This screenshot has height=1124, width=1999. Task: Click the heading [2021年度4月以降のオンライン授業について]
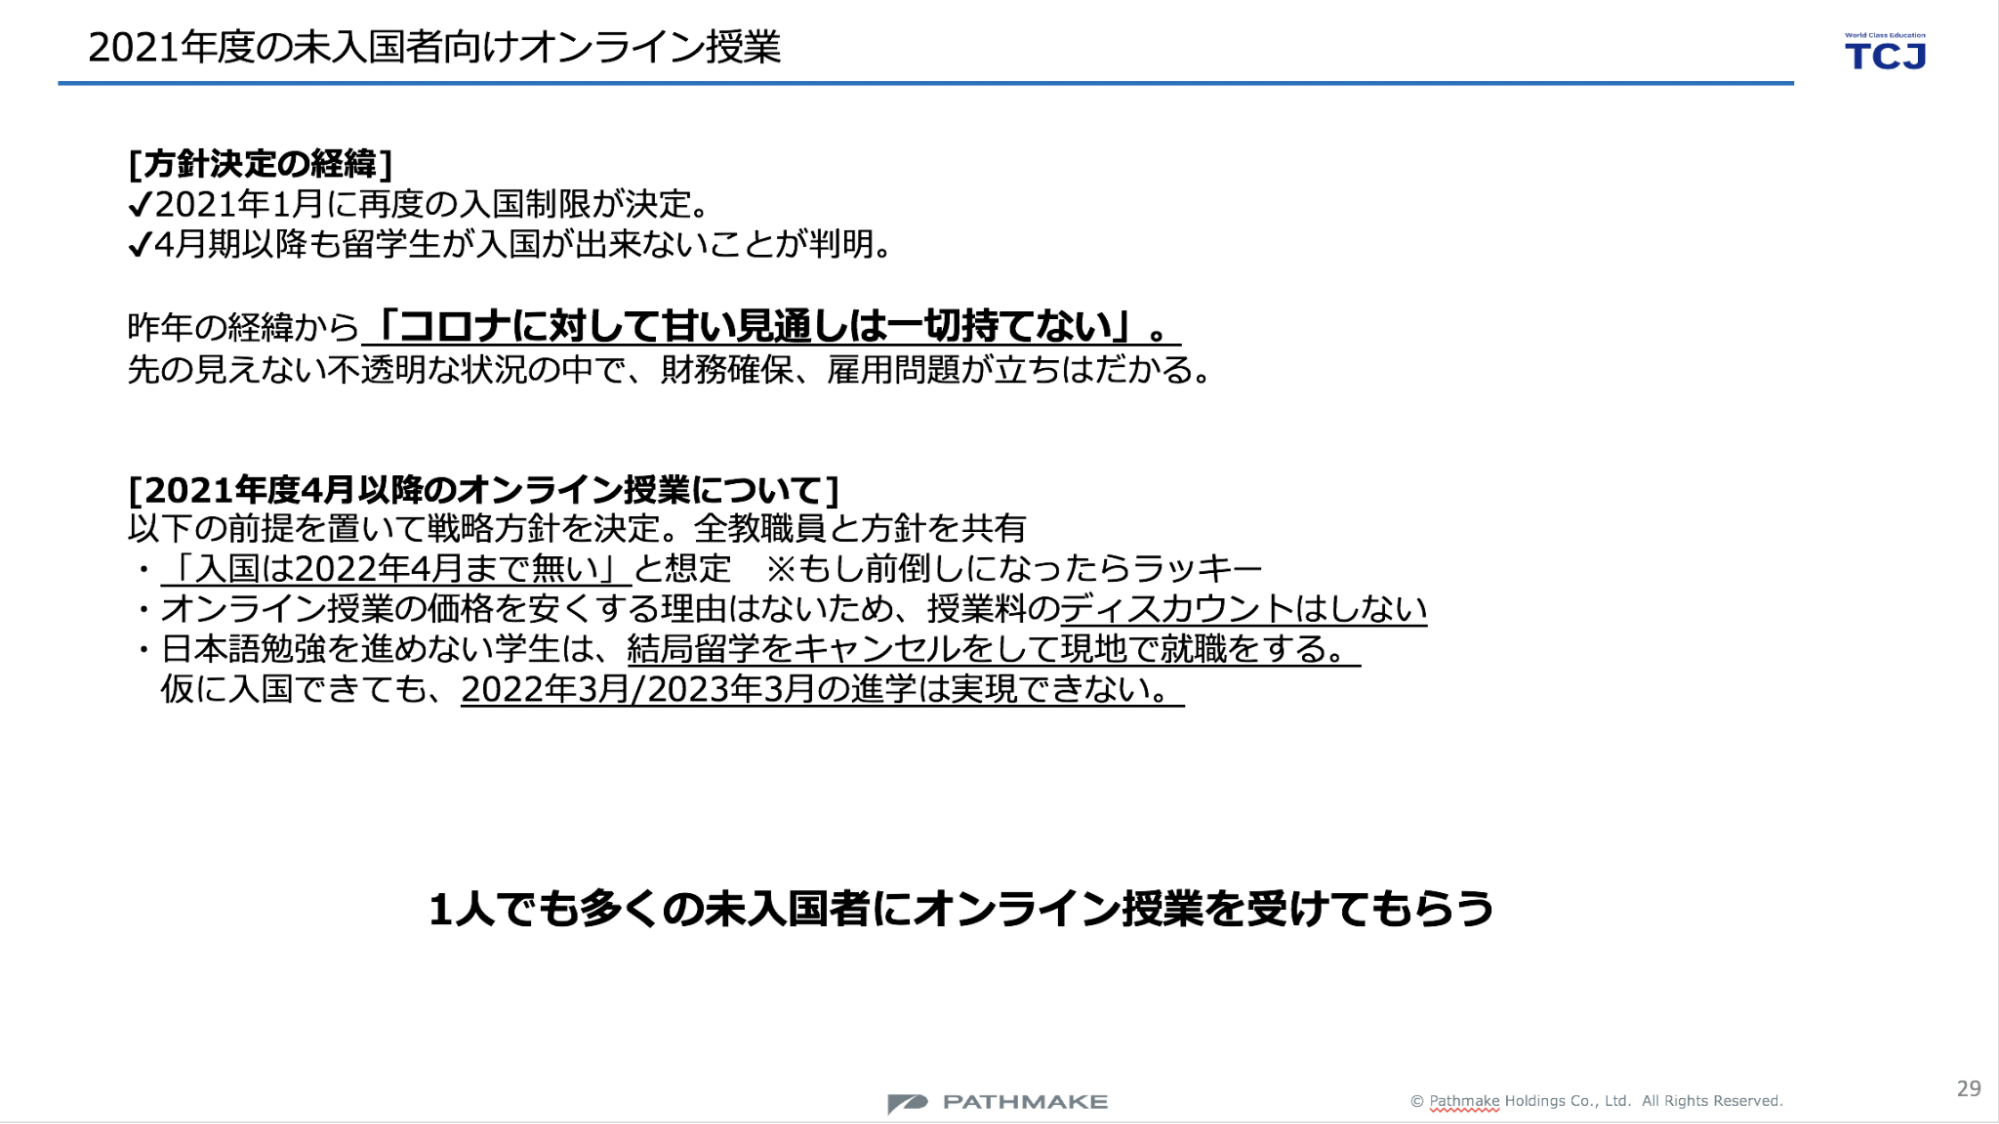coord(483,490)
